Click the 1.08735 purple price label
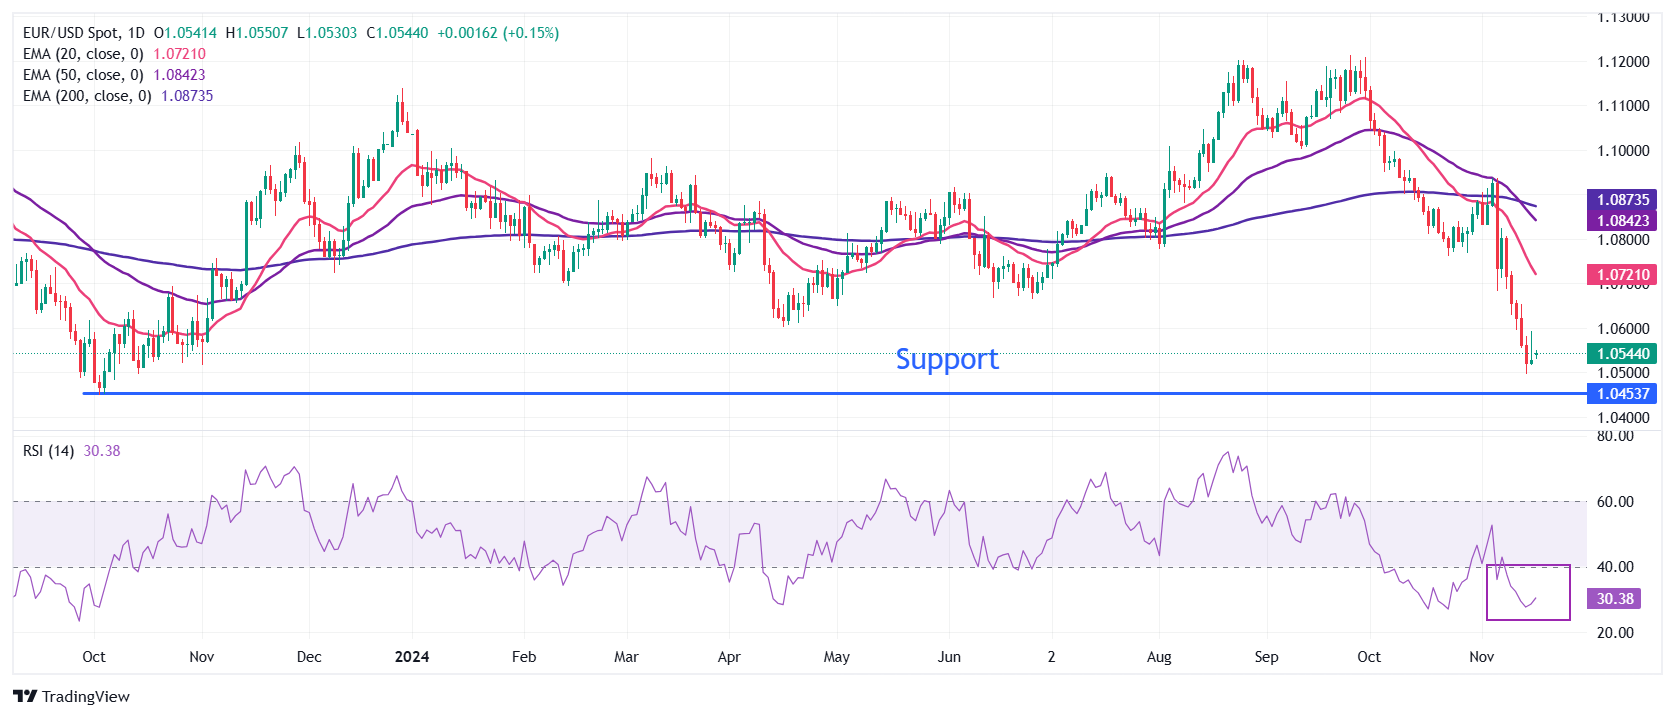Screen dimensions: 1675x718 pos(1622,200)
